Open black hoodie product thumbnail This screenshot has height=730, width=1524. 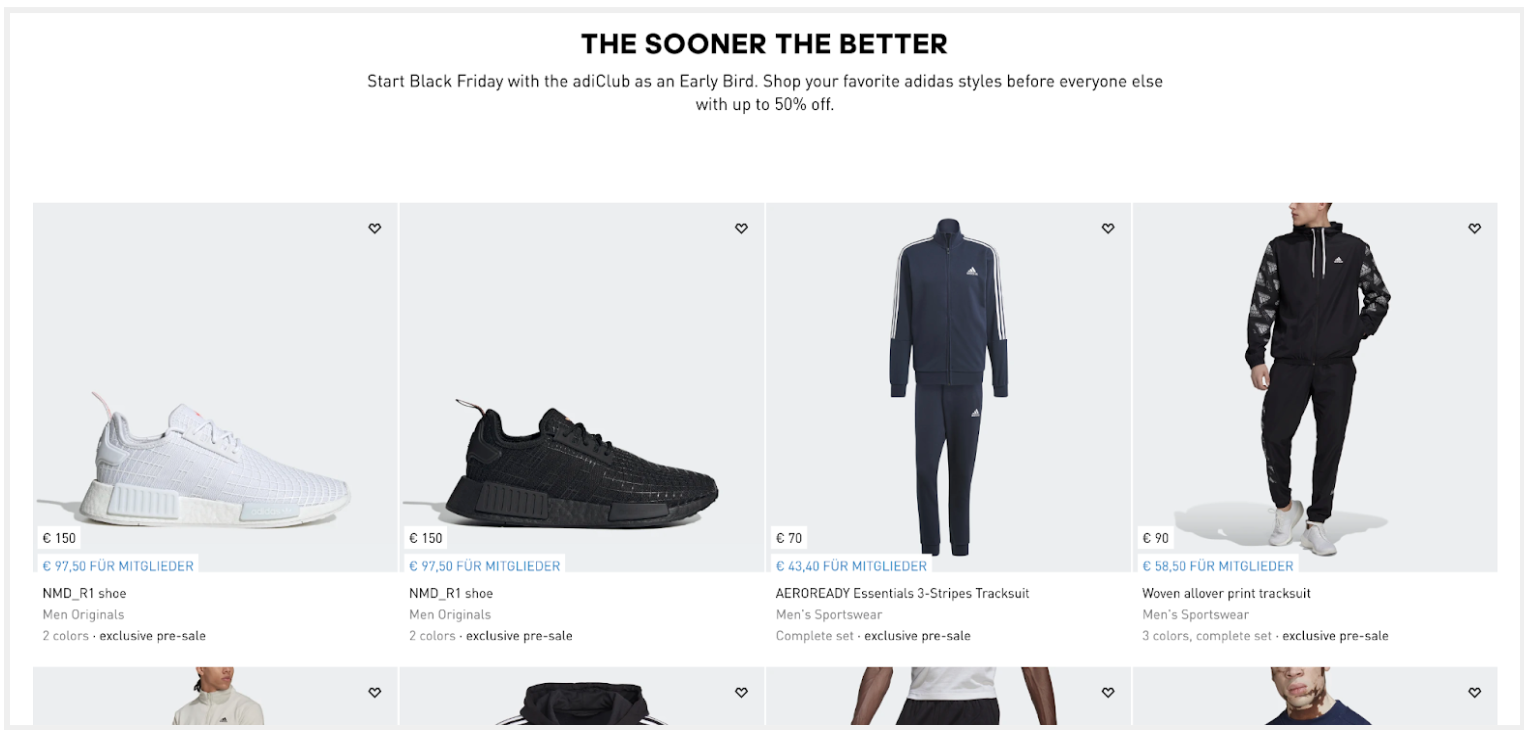click(582, 696)
